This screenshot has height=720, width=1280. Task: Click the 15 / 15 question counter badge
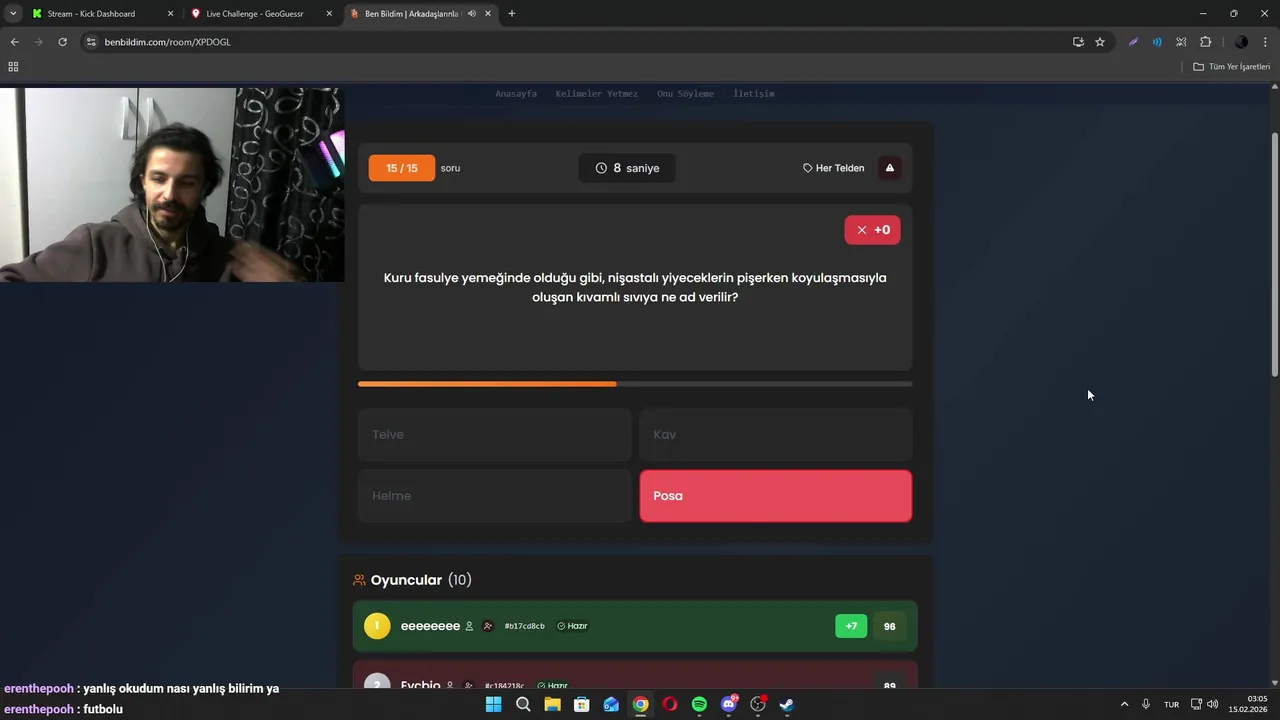tap(402, 168)
